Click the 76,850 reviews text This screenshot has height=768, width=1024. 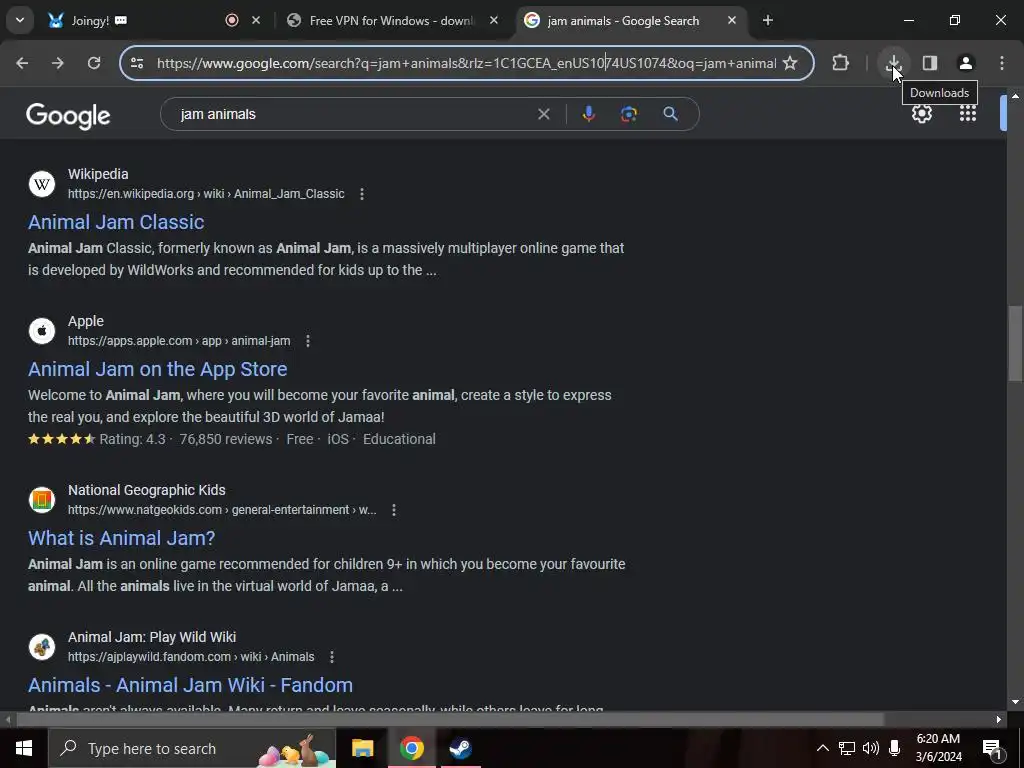click(x=226, y=440)
